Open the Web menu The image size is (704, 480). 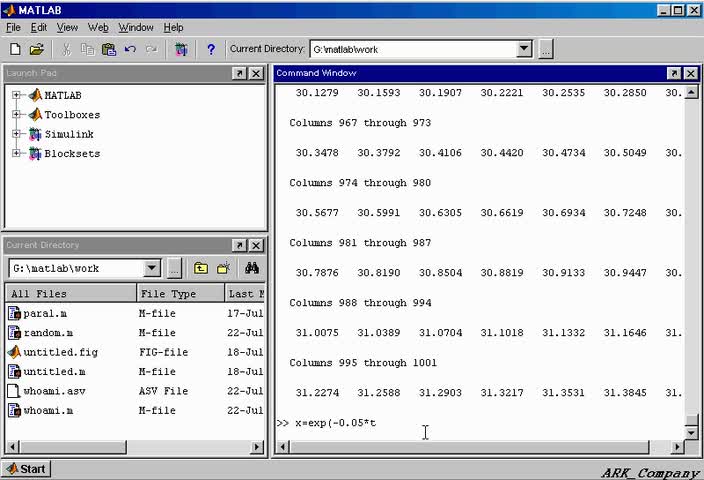tap(98, 28)
